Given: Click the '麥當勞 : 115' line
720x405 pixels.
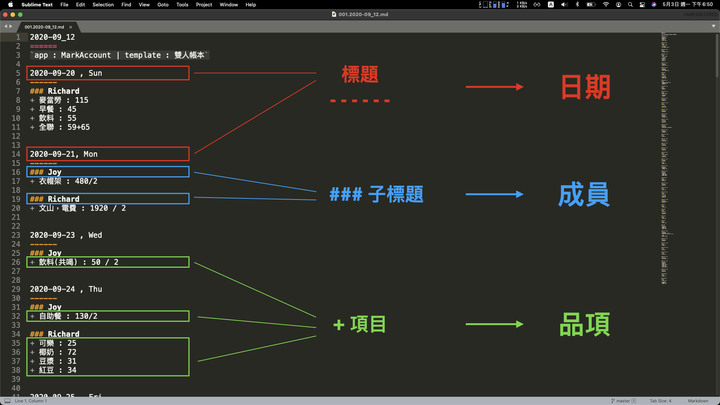Looking at the screenshot, I should (x=59, y=100).
